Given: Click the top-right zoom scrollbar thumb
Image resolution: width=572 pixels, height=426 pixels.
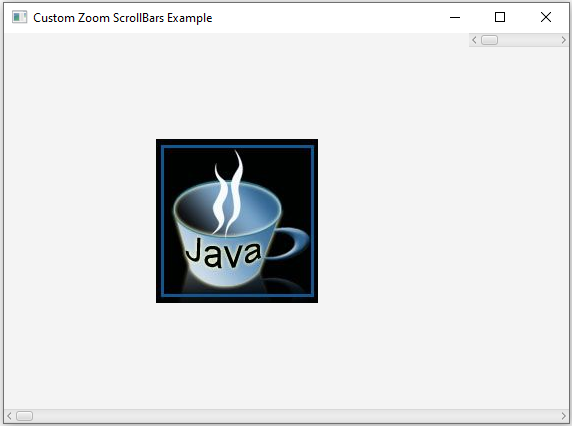Looking at the screenshot, I should [489, 40].
